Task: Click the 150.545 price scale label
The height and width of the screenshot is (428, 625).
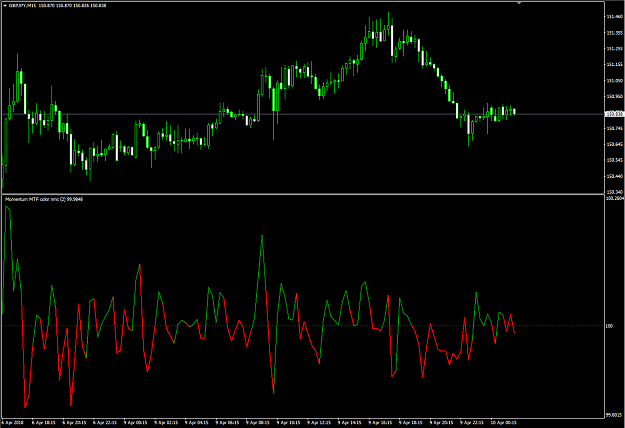Action: (614, 160)
